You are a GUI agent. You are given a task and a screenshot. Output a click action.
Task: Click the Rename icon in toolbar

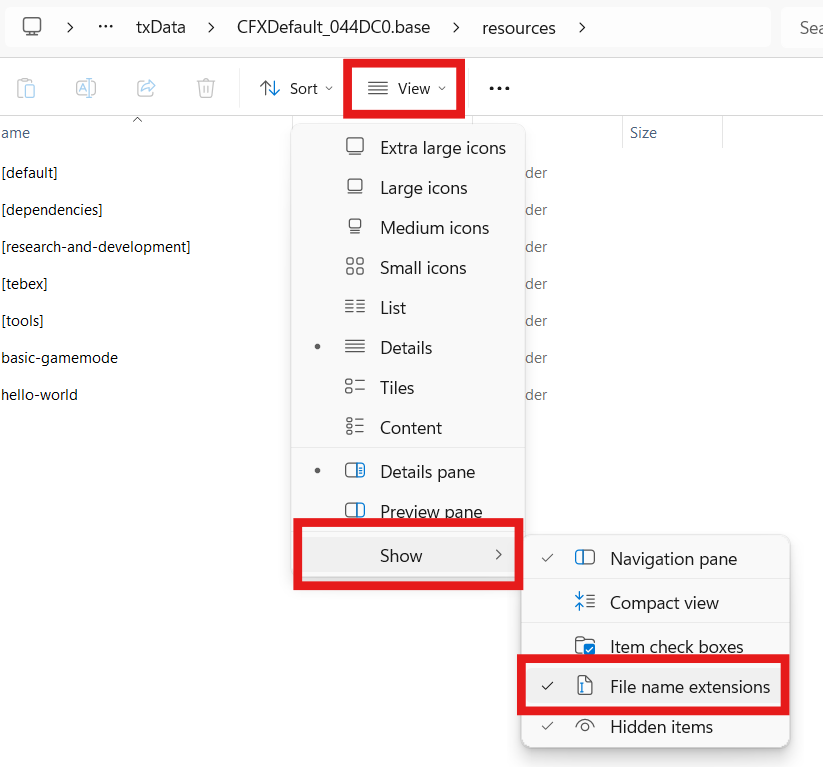(86, 88)
